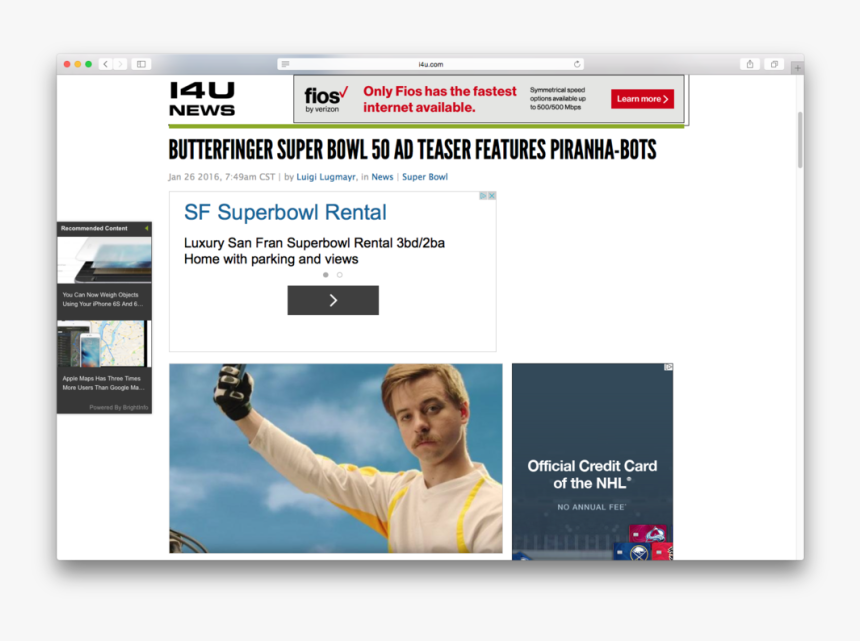This screenshot has width=860, height=641.
Task: Click the I4U News logo
Action: coord(202,99)
